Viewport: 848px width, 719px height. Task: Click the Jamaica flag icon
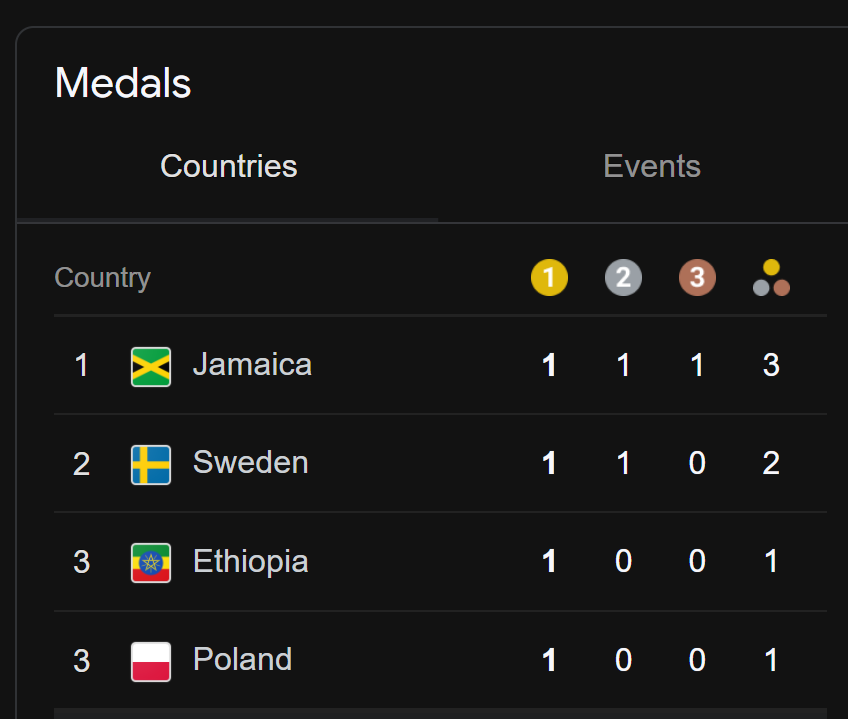[x=151, y=367]
